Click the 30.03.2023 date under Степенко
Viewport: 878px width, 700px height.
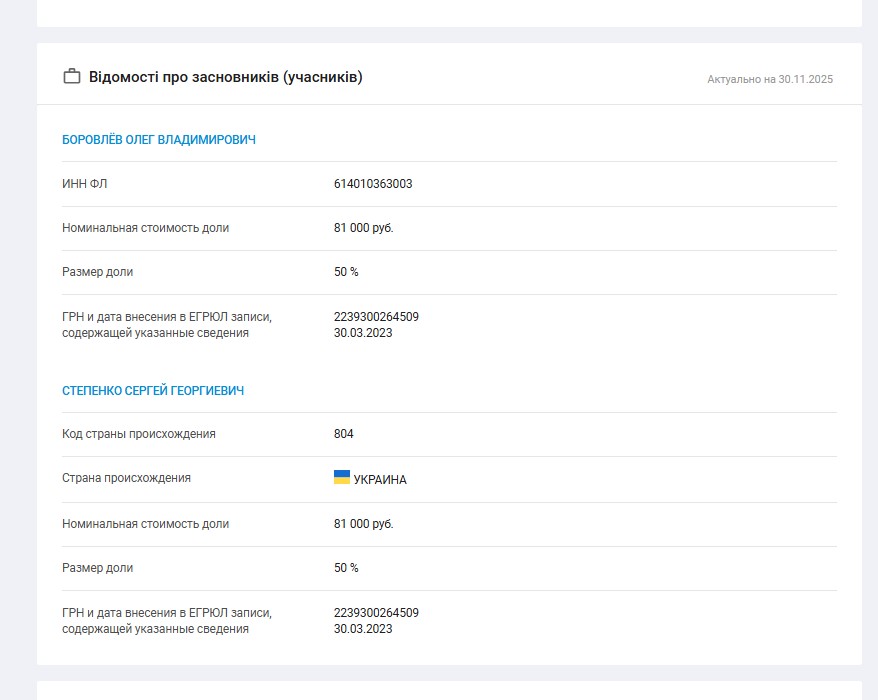(363, 629)
